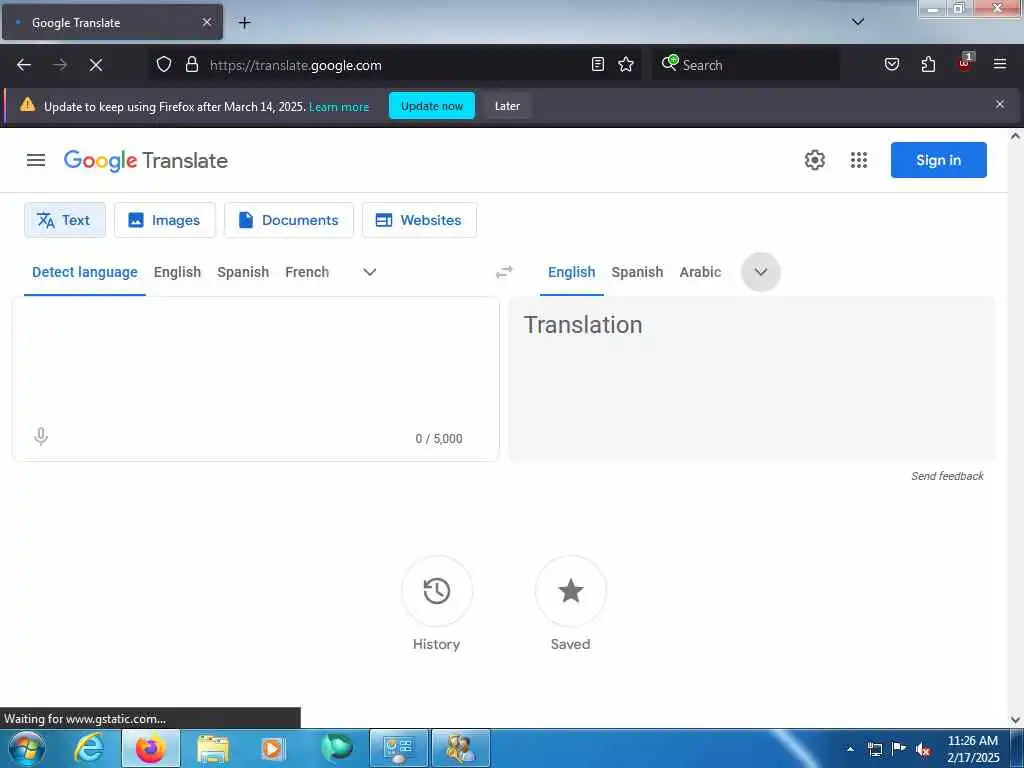
Task: Open Windows Explorer folder on taskbar
Action: point(213,748)
